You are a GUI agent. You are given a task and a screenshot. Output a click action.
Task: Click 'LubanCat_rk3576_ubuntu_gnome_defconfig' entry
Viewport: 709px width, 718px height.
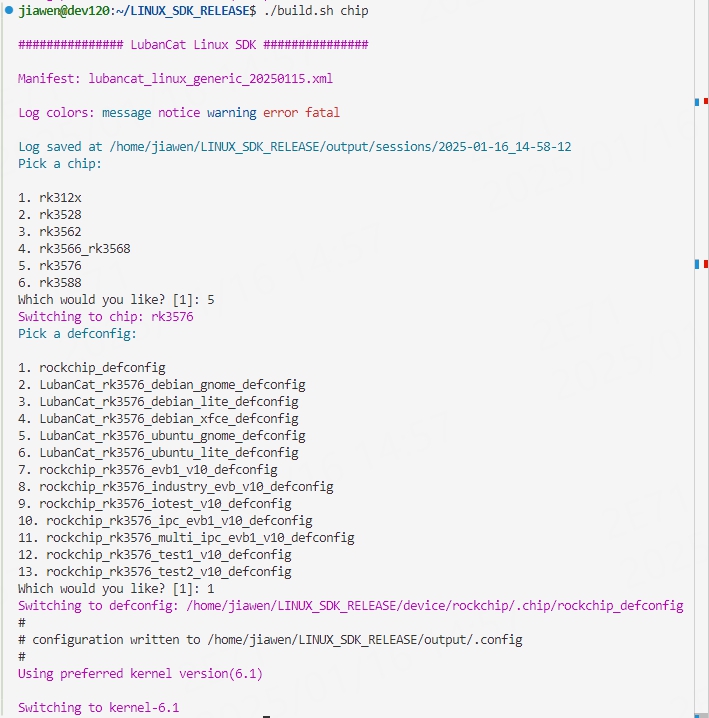pyautogui.click(x=173, y=435)
